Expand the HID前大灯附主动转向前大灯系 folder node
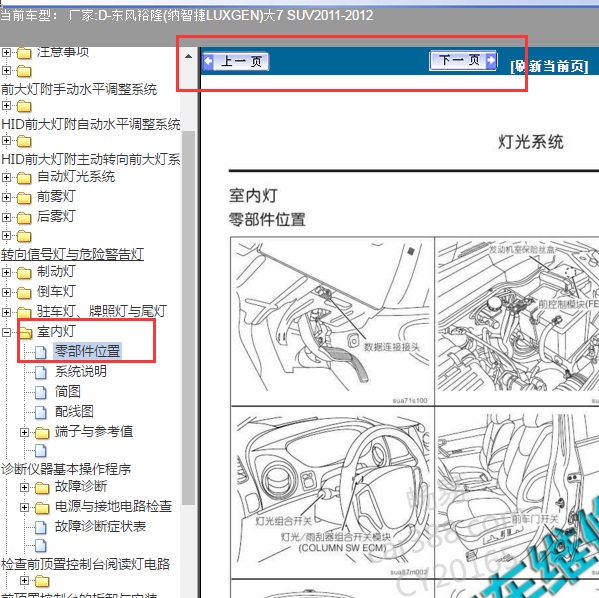Viewport: 599px width, 598px height. pyautogui.click(x=6, y=141)
